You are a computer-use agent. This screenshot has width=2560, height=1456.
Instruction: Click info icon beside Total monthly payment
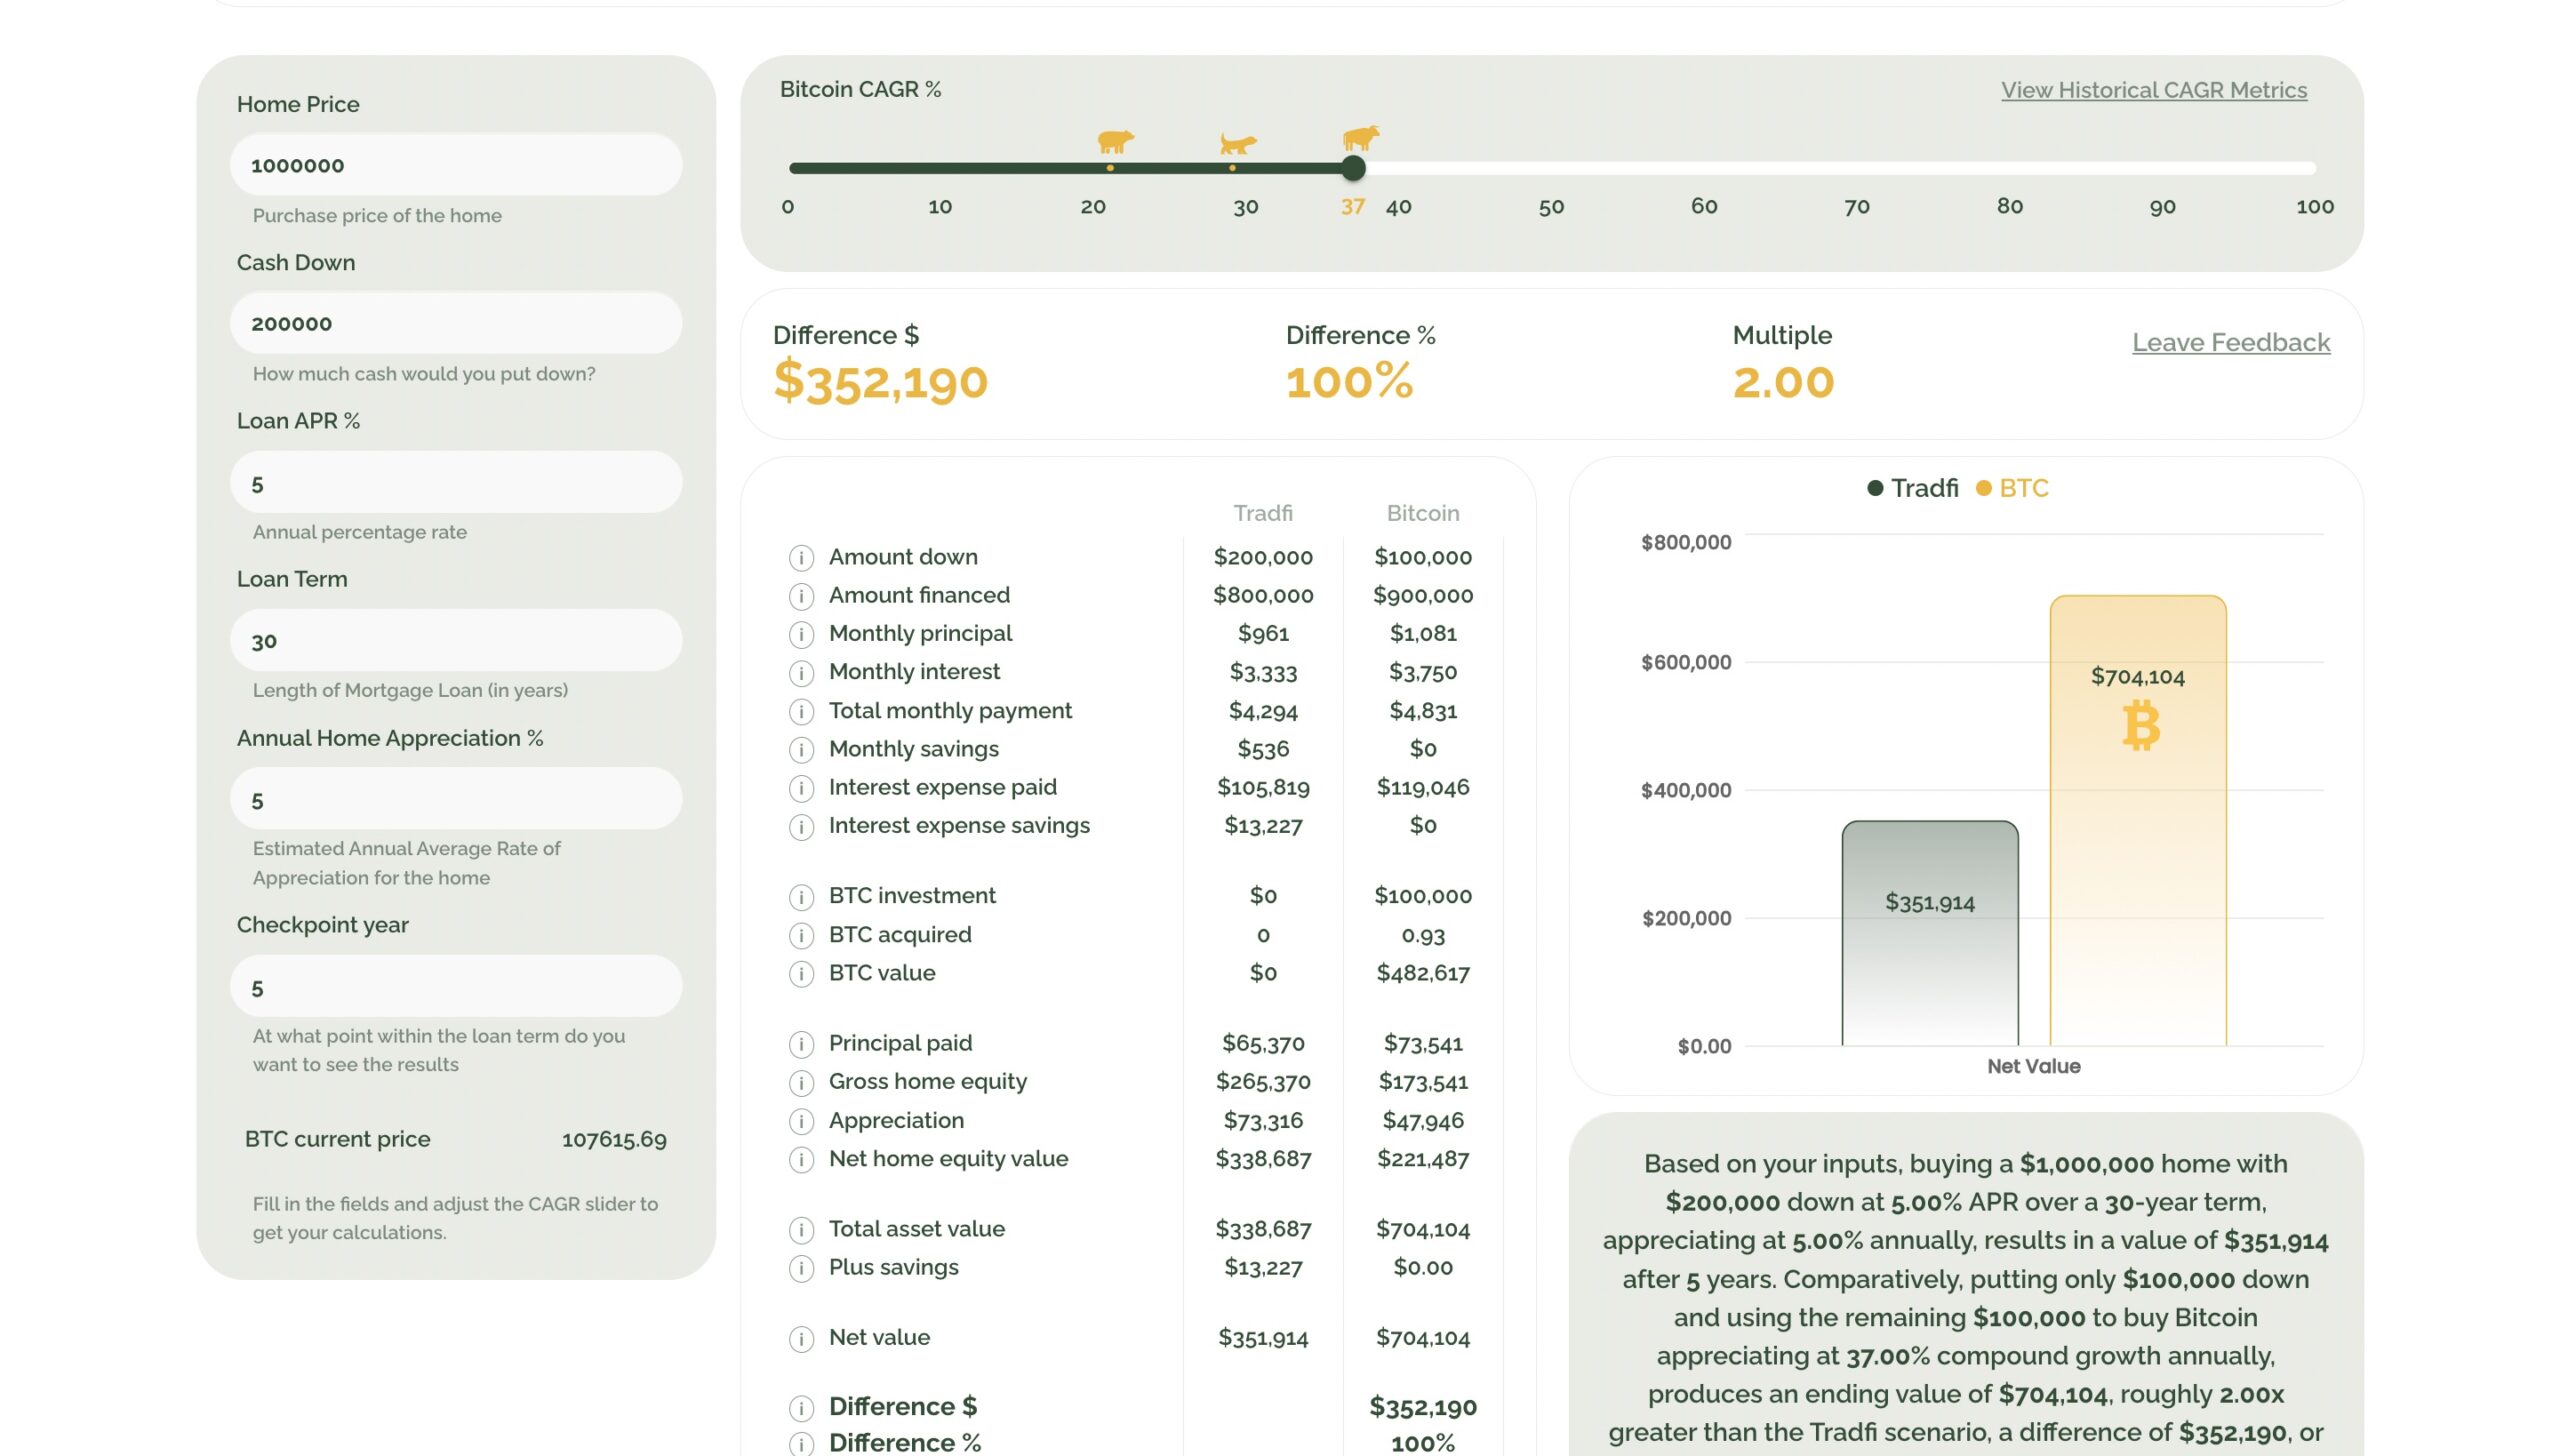[x=801, y=711]
